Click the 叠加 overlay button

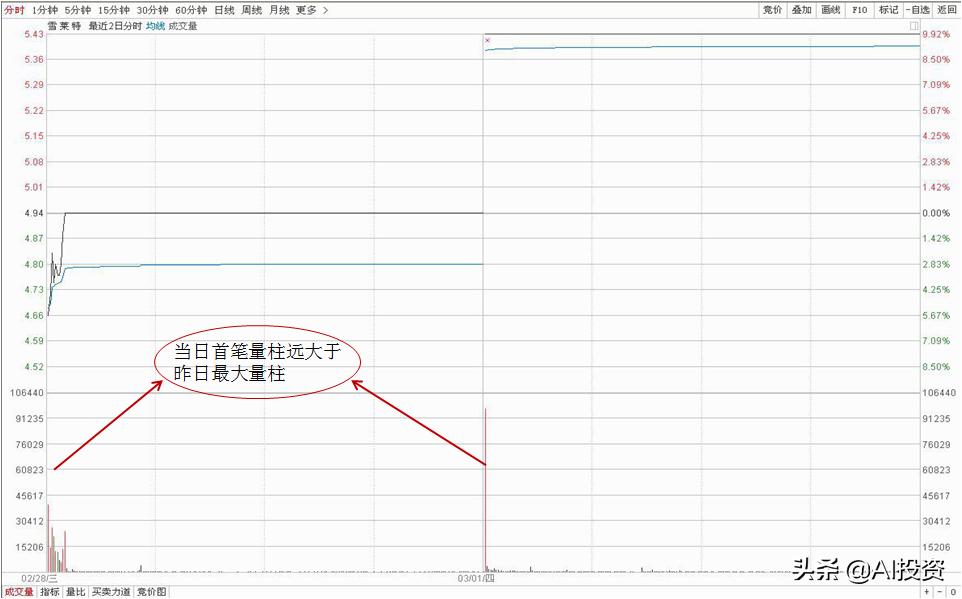[801, 10]
